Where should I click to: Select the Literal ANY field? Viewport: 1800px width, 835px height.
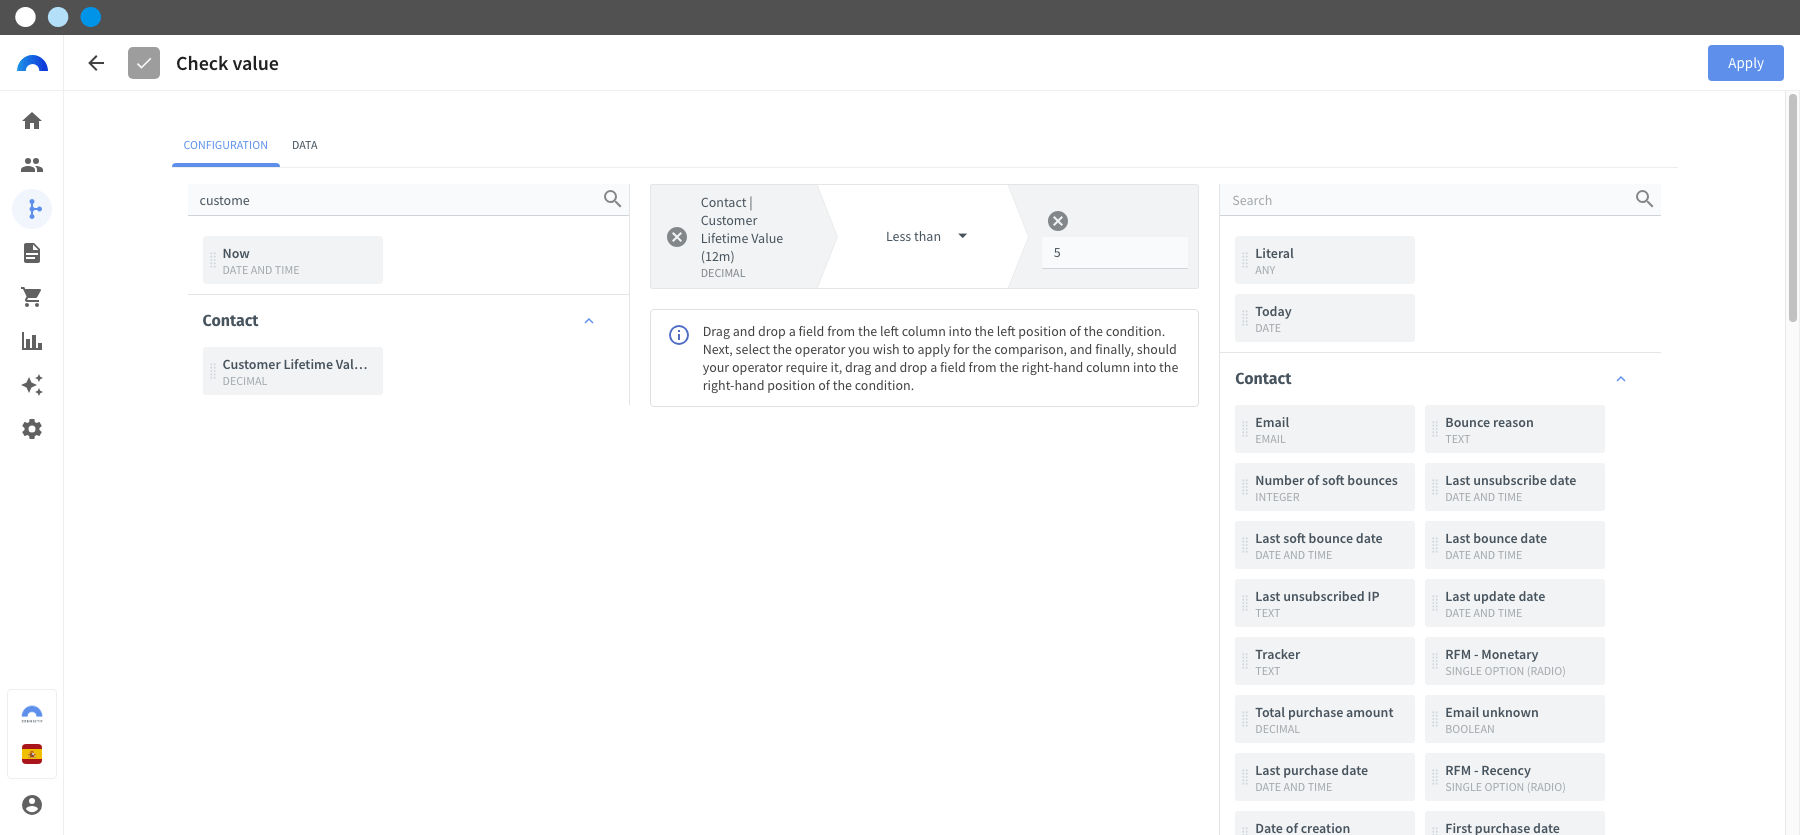pos(1325,260)
